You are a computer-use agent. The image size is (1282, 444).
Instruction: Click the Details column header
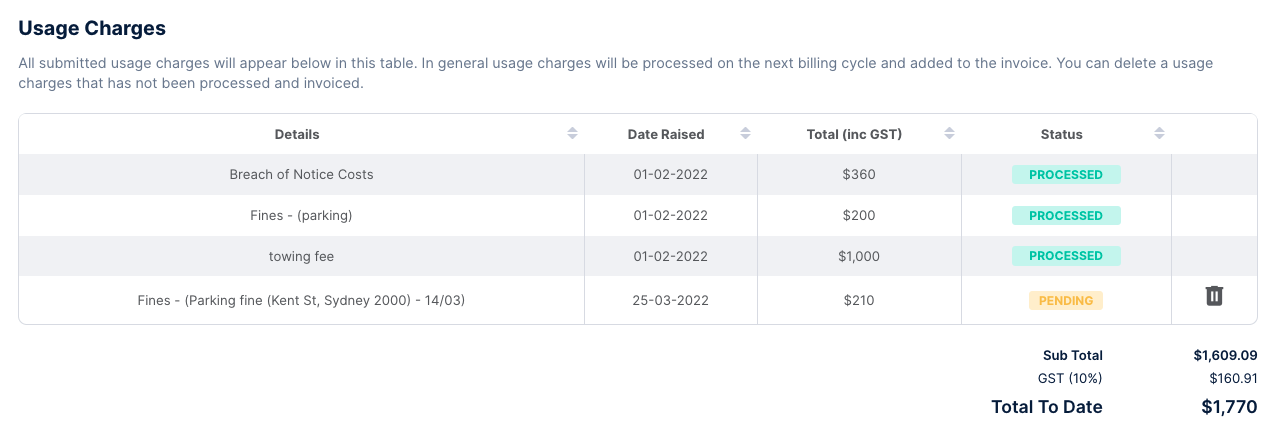pyautogui.click(x=297, y=134)
